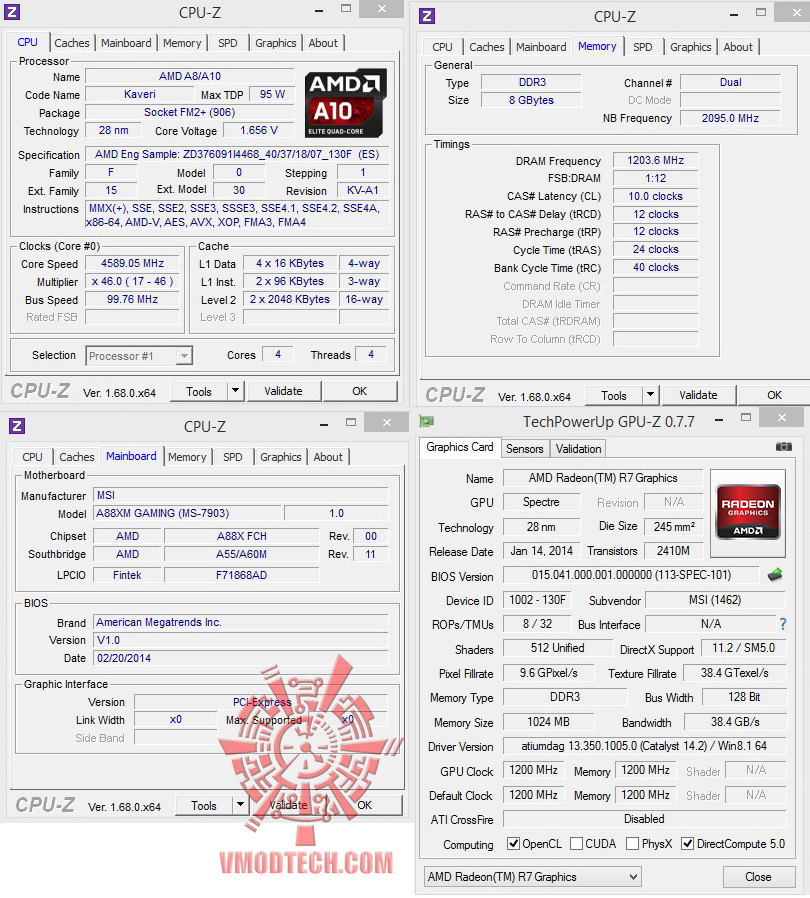Viewport: 810px width, 898px height.
Task: Click the motherboard Model A88XM GAMING field
Action: point(187,513)
